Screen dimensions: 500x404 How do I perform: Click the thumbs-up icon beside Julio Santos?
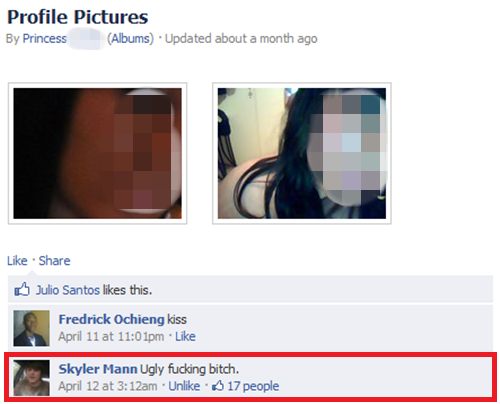coord(22,289)
